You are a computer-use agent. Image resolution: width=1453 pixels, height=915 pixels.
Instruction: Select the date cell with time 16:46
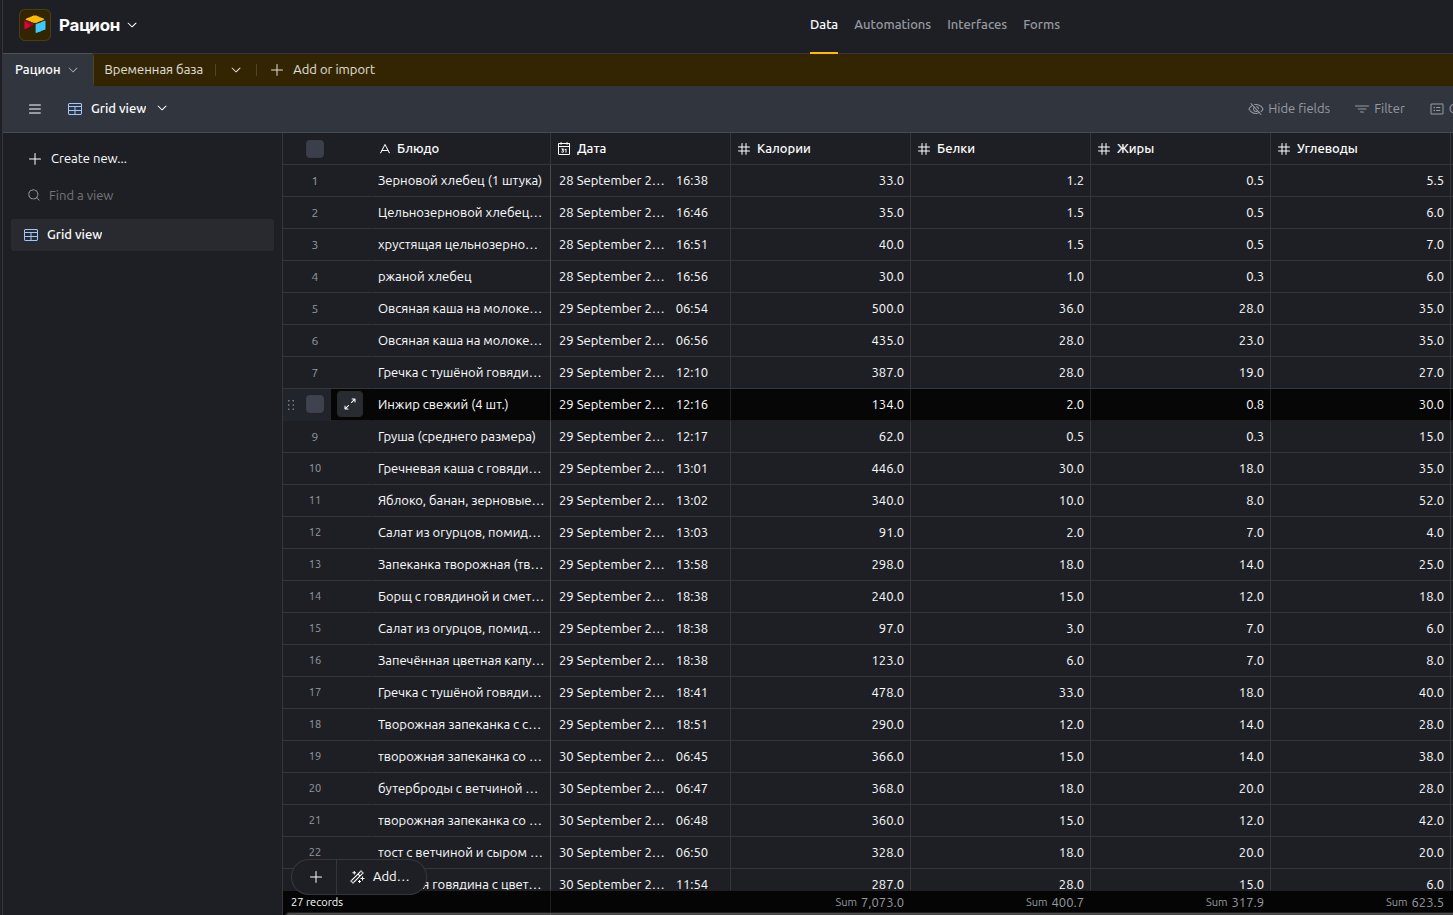pyautogui.click(x=640, y=213)
